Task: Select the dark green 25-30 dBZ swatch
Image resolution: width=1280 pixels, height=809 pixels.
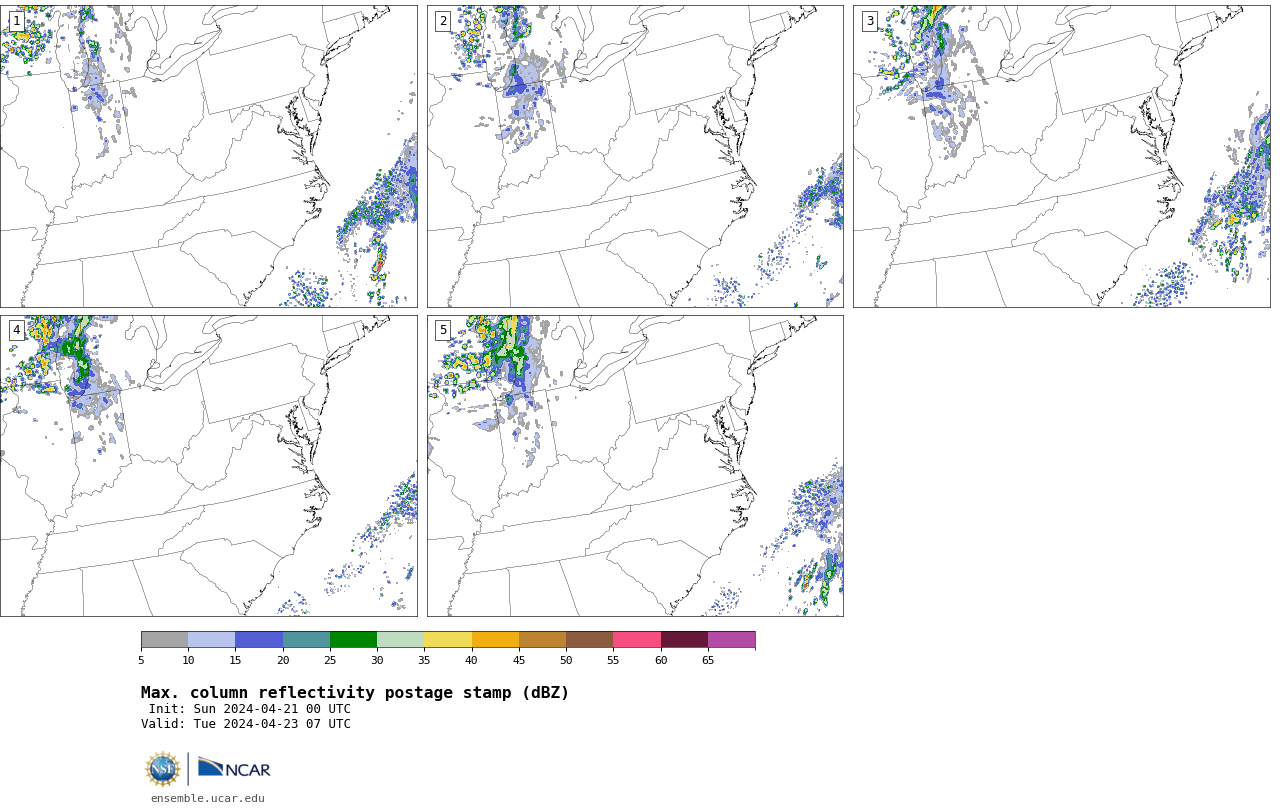Action: 353,640
